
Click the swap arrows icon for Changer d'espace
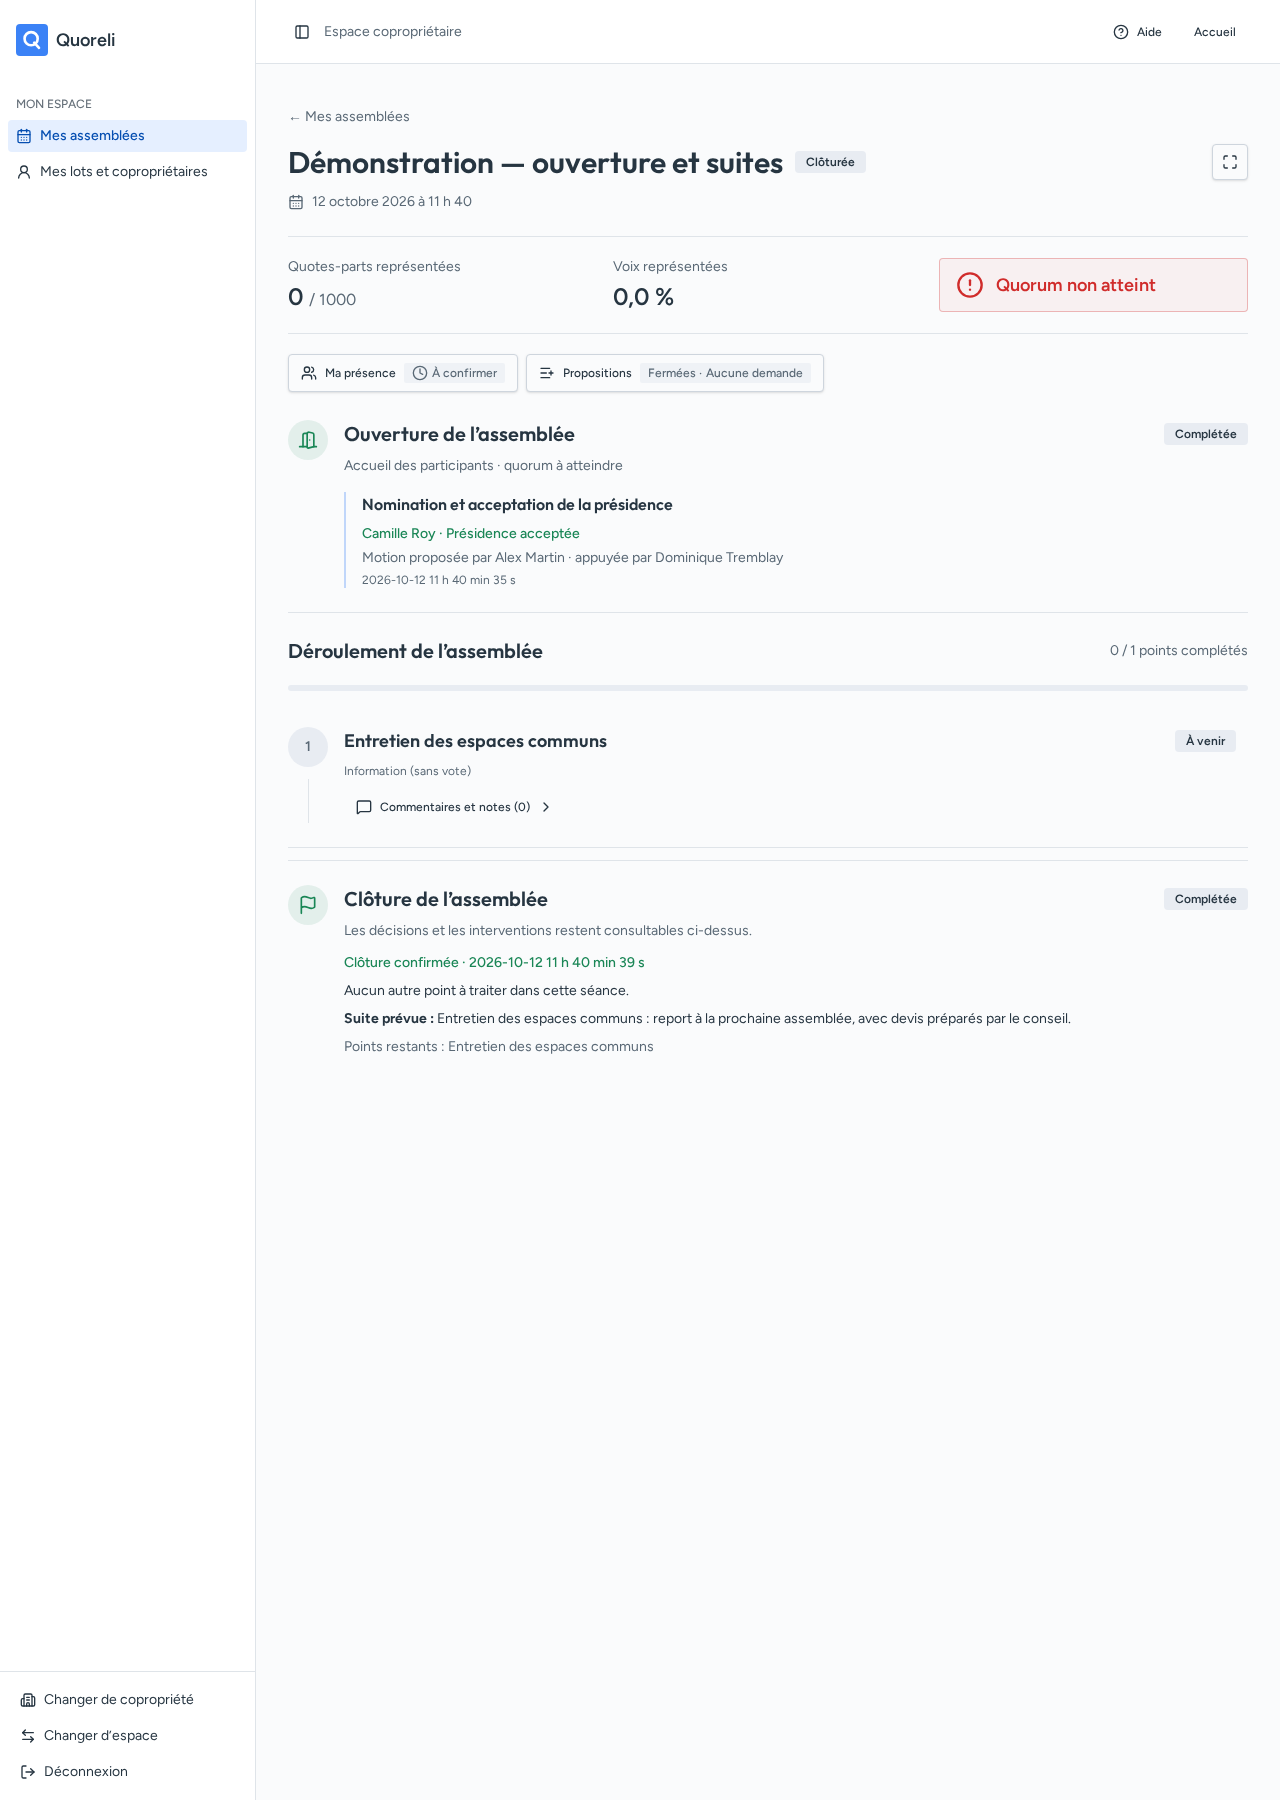[28, 1736]
